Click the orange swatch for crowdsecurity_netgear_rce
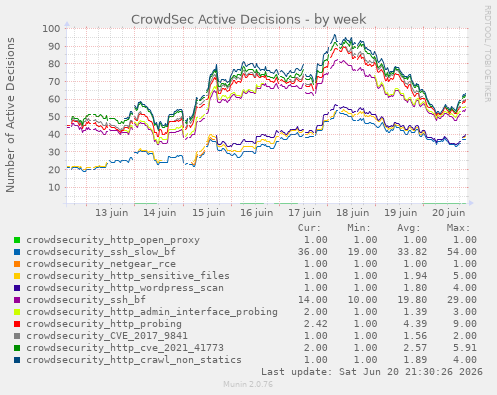The height and width of the screenshot is (395, 497). (x=17, y=264)
